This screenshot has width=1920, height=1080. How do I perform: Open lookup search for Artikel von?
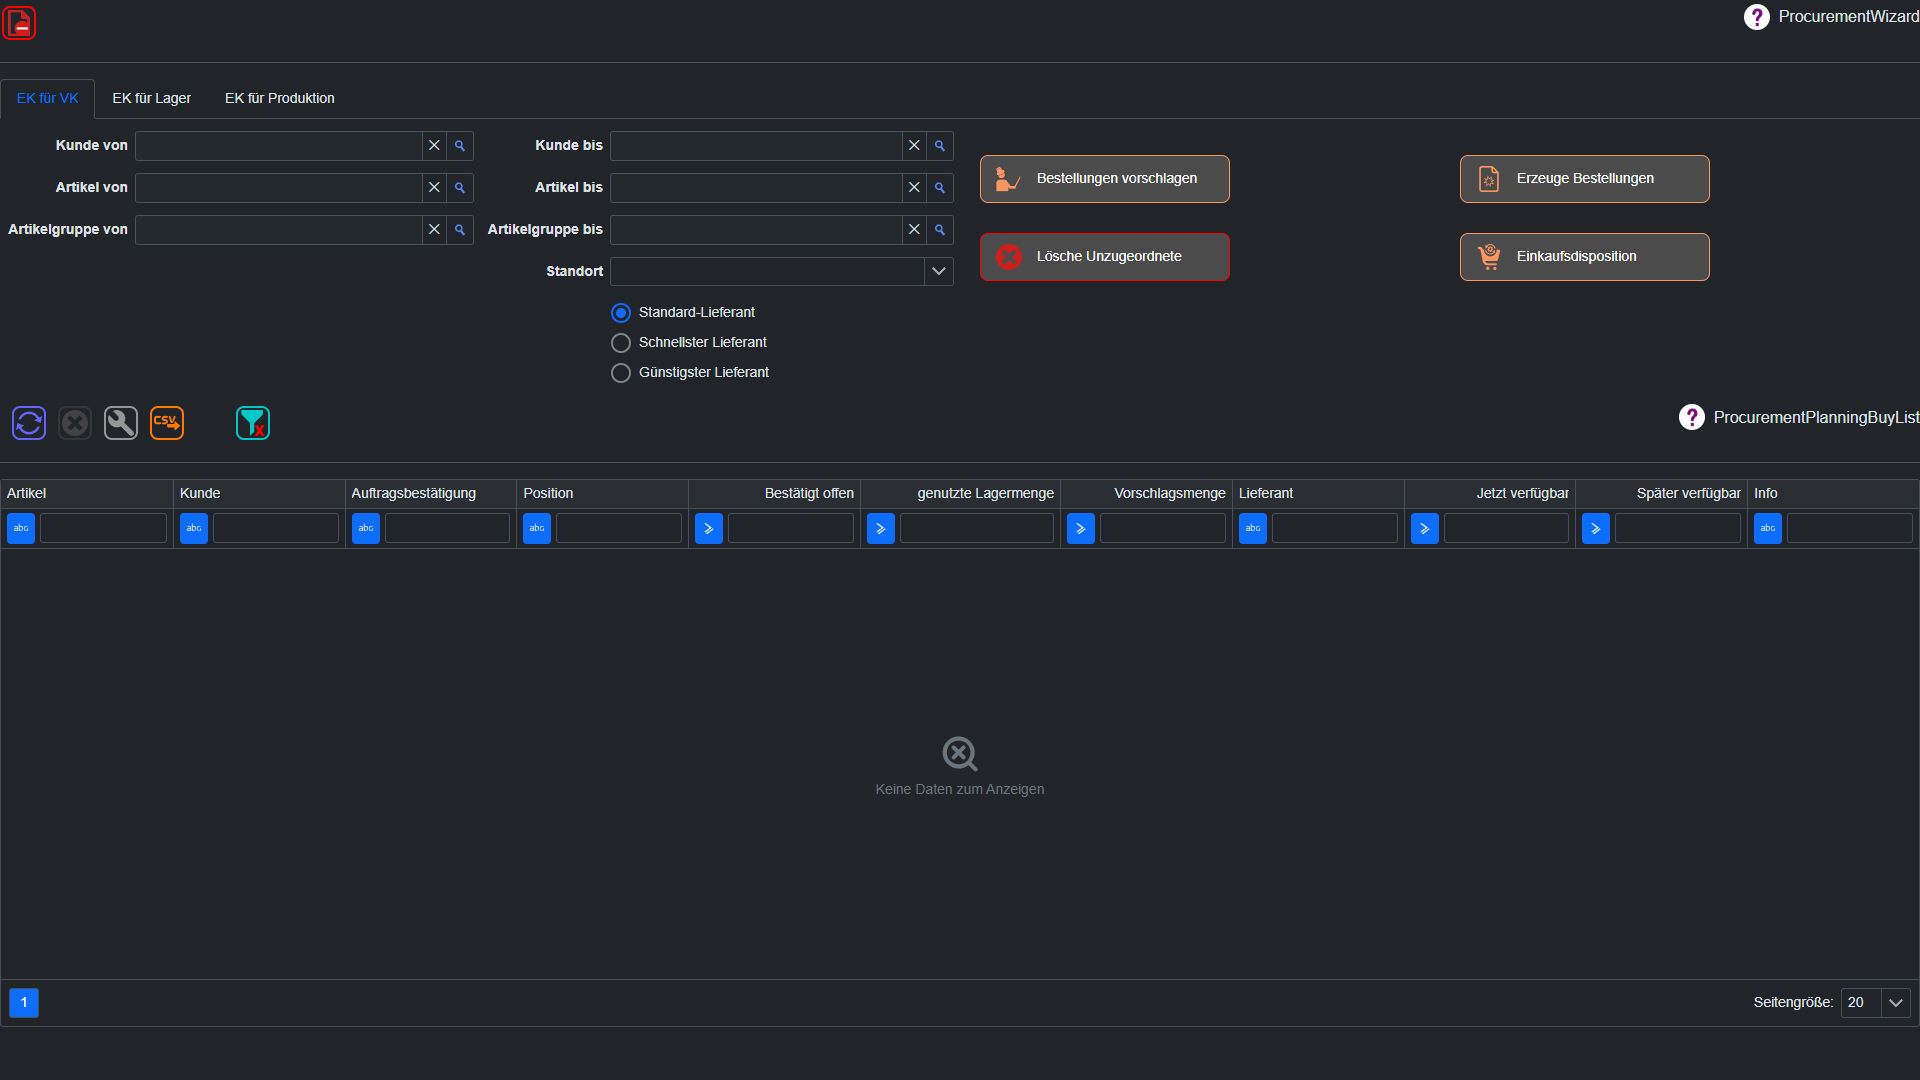click(x=460, y=188)
